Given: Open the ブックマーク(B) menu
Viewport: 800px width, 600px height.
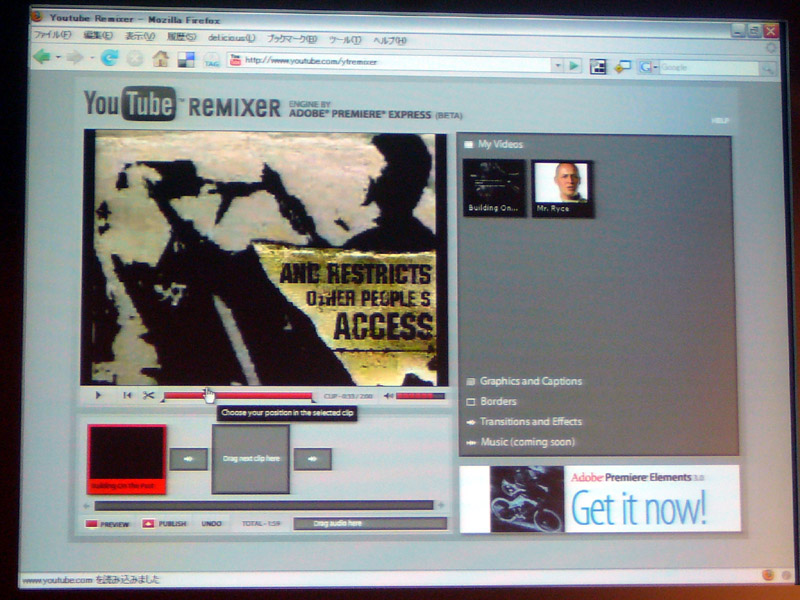Looking at the screenshot, I should (x=292, y=39).
